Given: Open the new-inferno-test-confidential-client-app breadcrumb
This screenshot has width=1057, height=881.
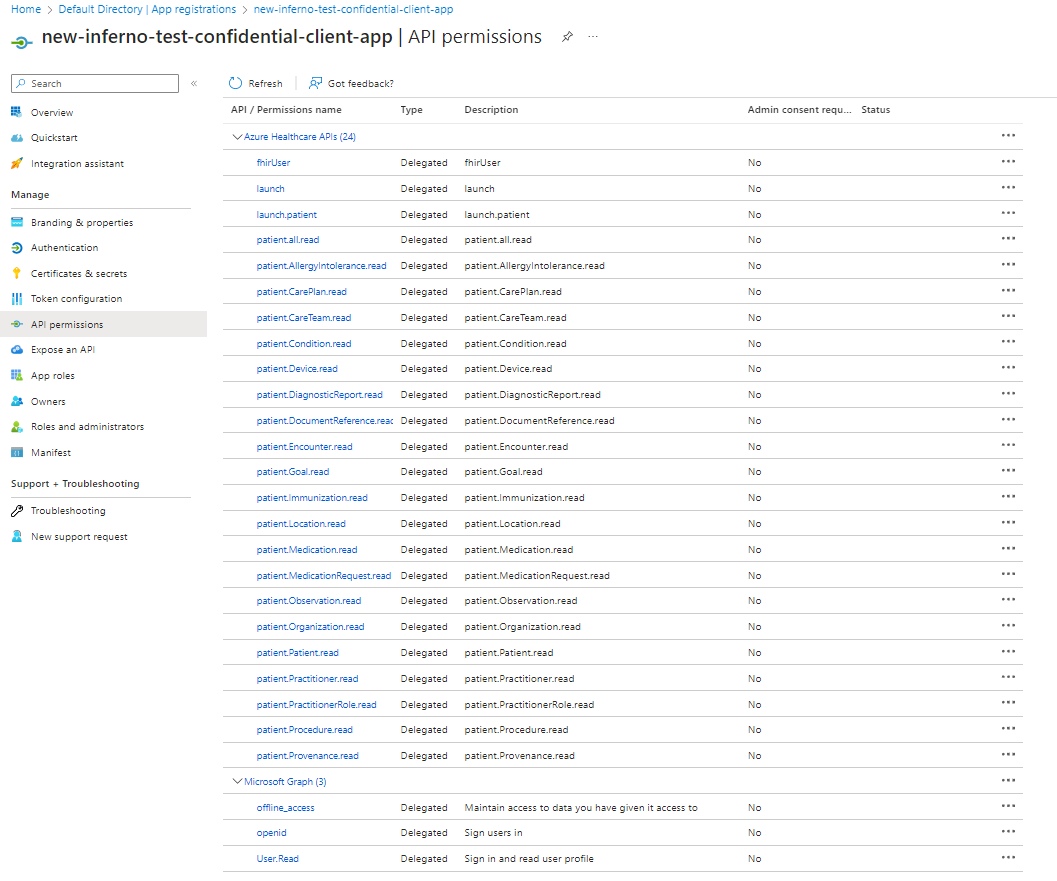Looking at the screenshot, I should coord(353,9).
